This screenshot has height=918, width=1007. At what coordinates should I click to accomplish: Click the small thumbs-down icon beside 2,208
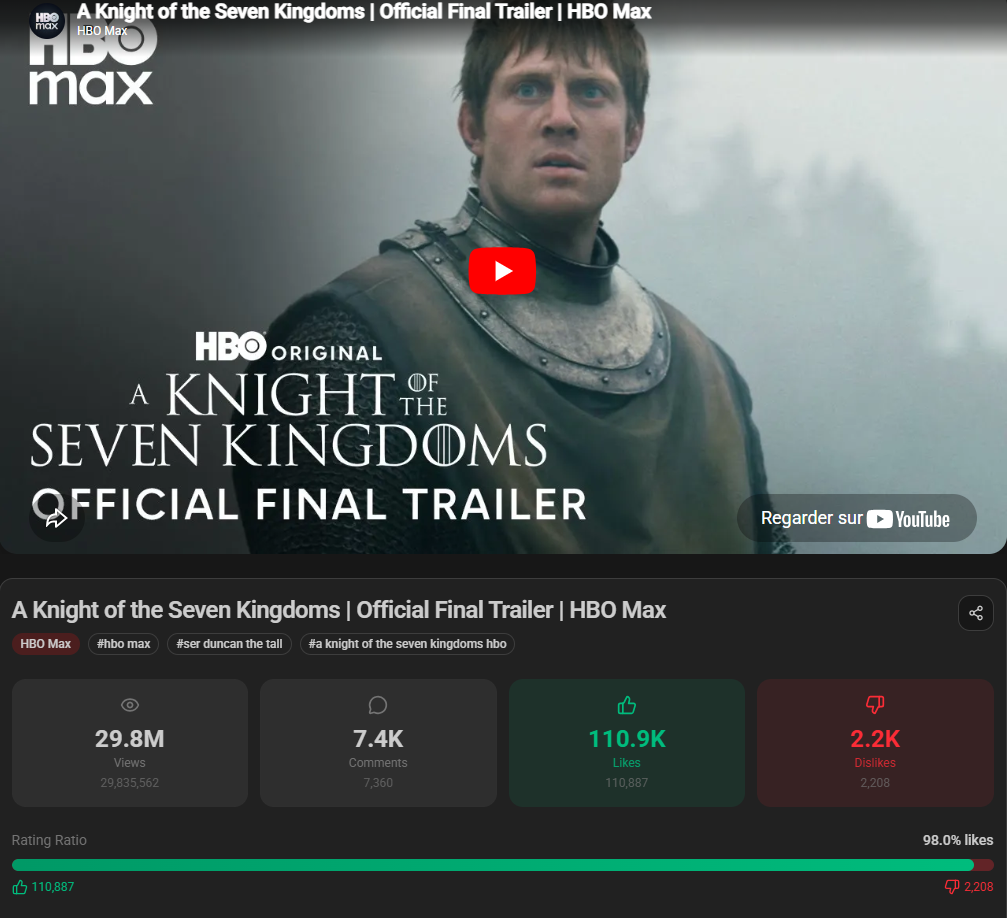(952, 887)
